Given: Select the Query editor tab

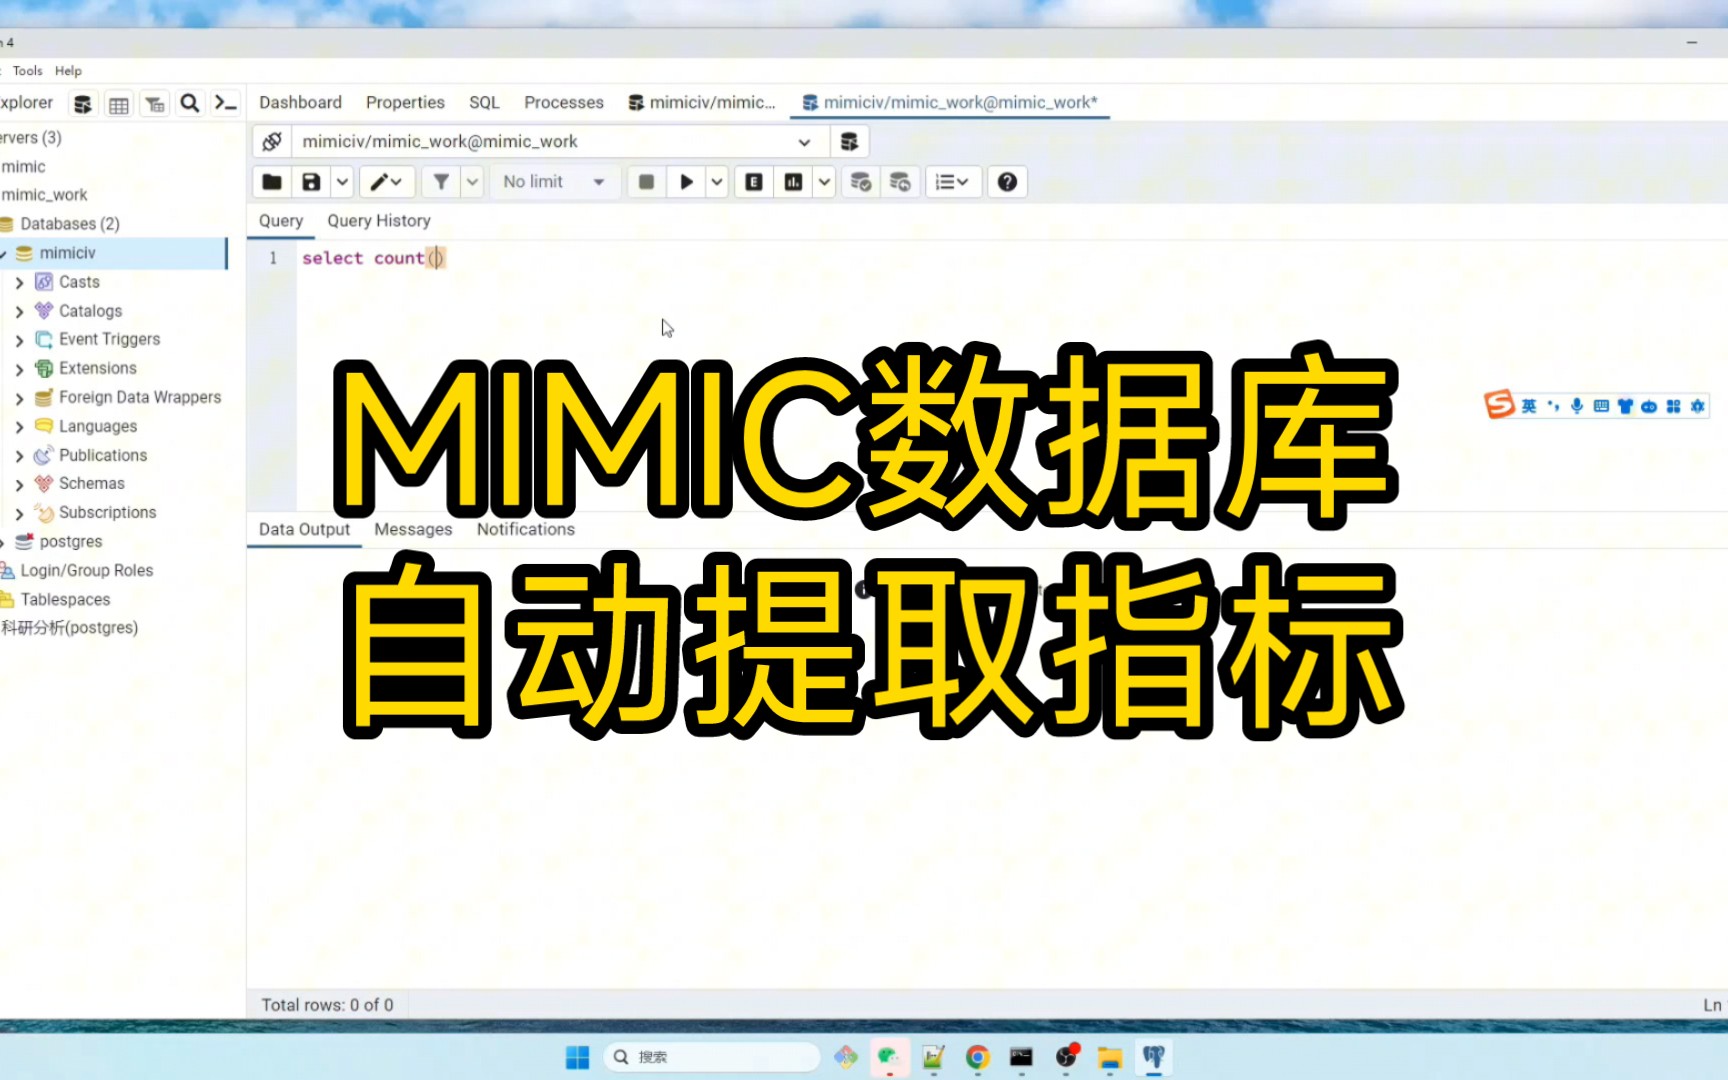Looking at the screenshot, I should tap(281, 221).
